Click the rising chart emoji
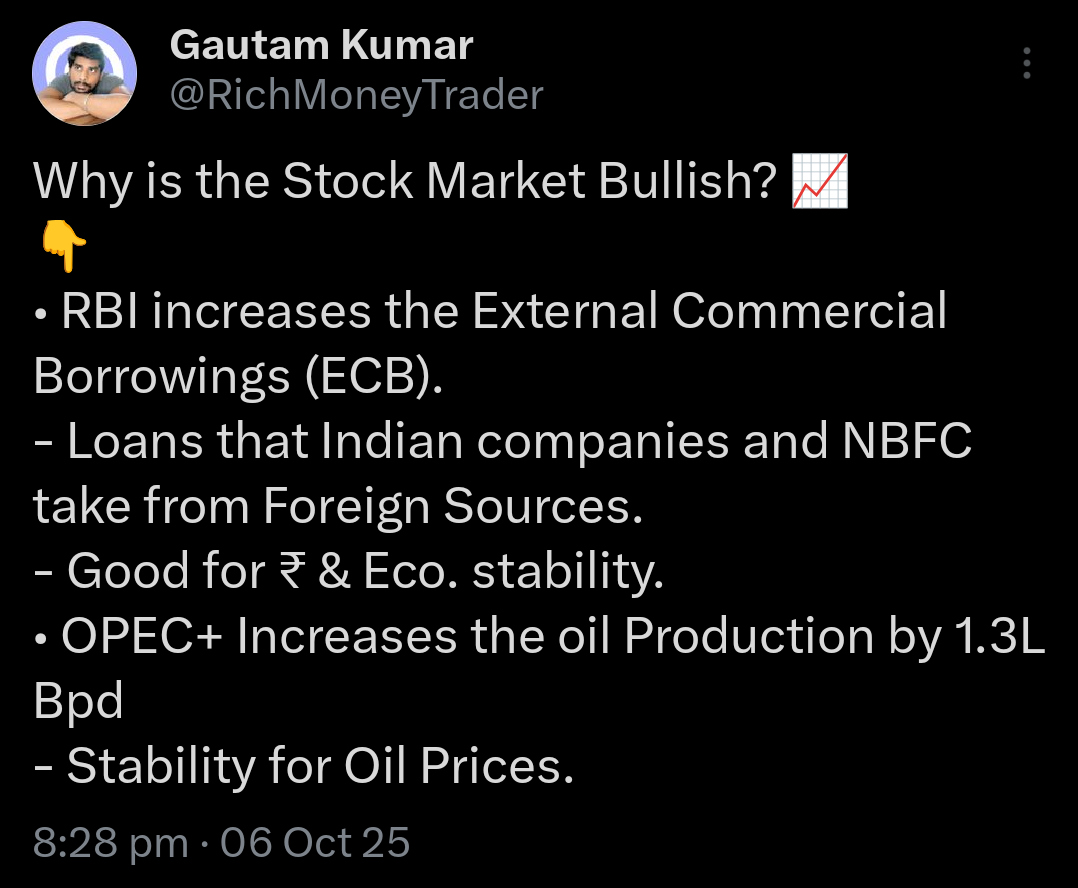Viewport: 1078px width, 888px height. tap(819, 182)
